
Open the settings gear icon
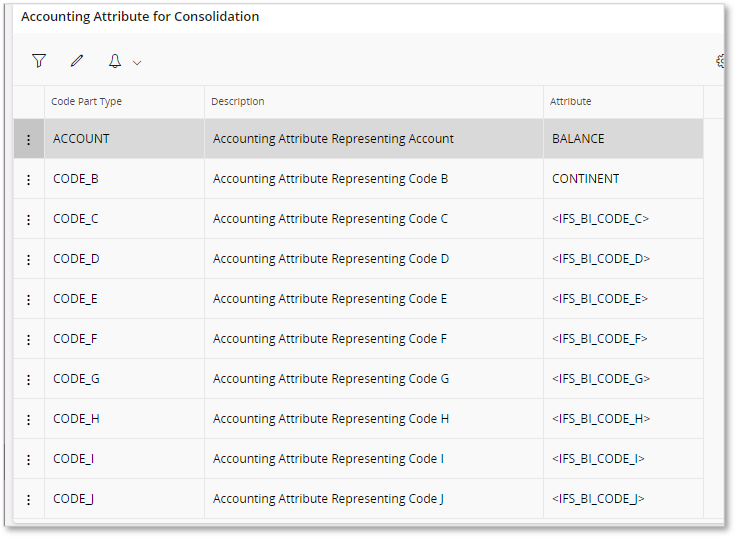(720, 61)
